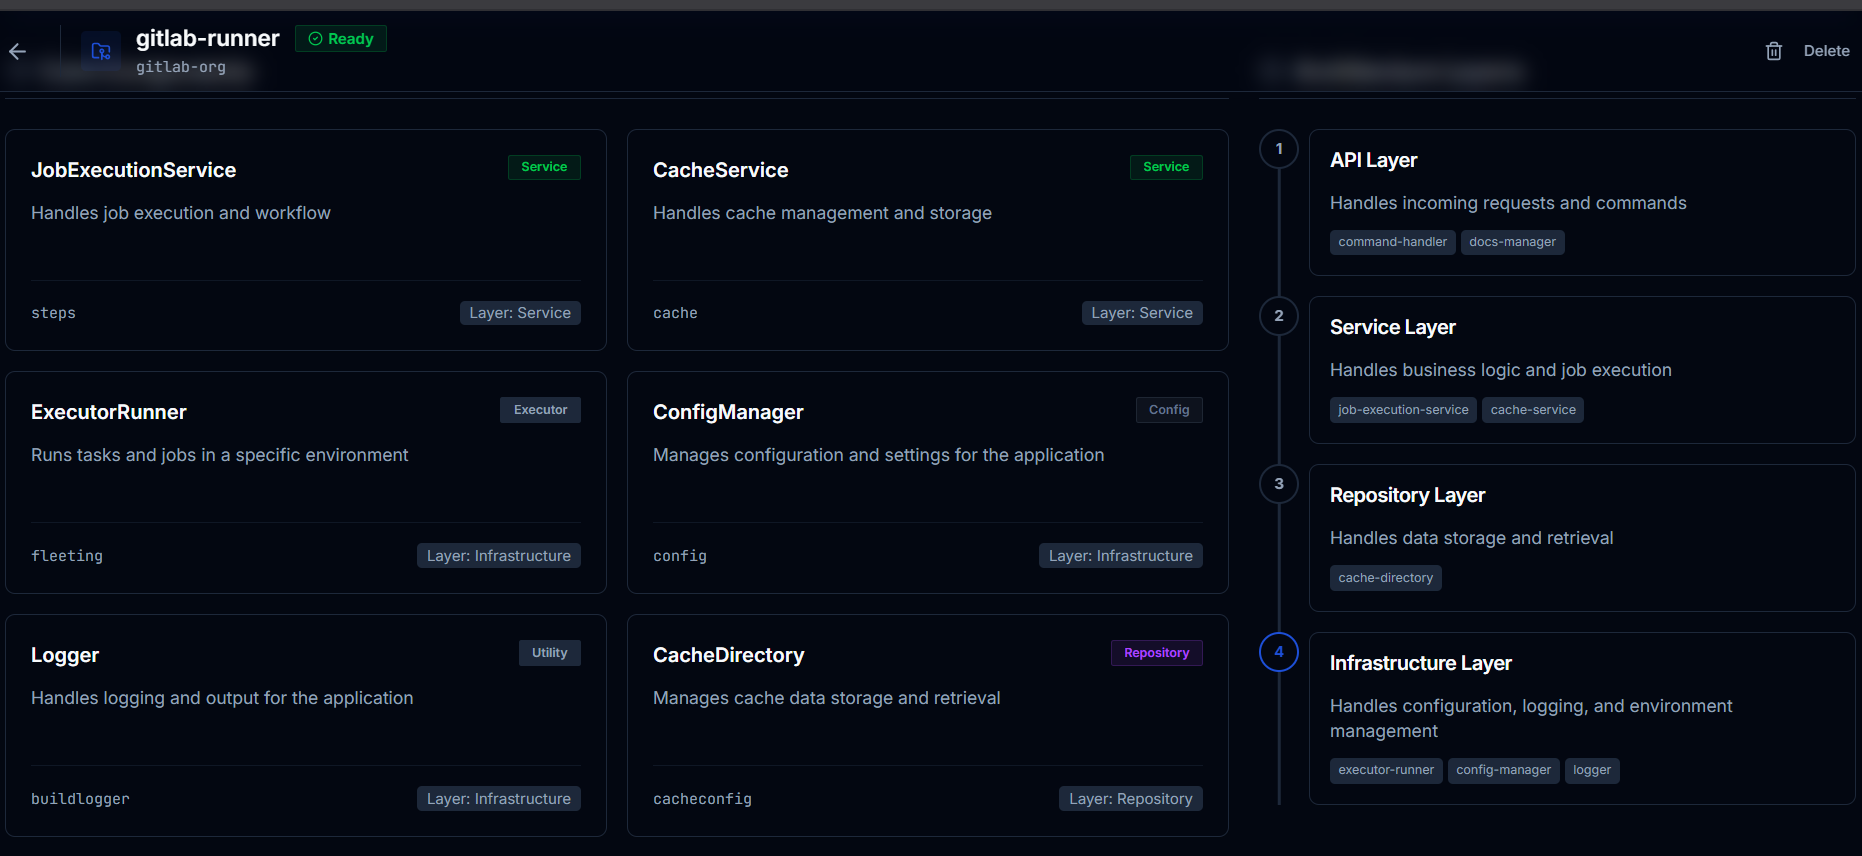Click the cacheconfig package name

coord(702,799)
